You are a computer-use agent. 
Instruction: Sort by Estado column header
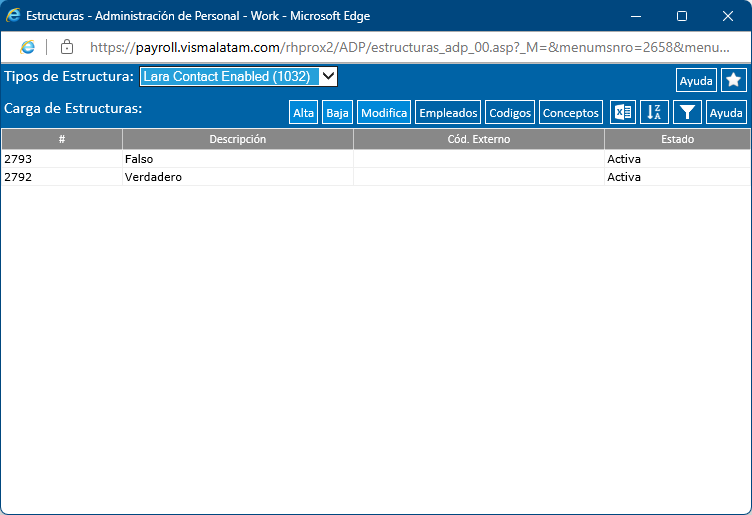[x=677, y=139]
